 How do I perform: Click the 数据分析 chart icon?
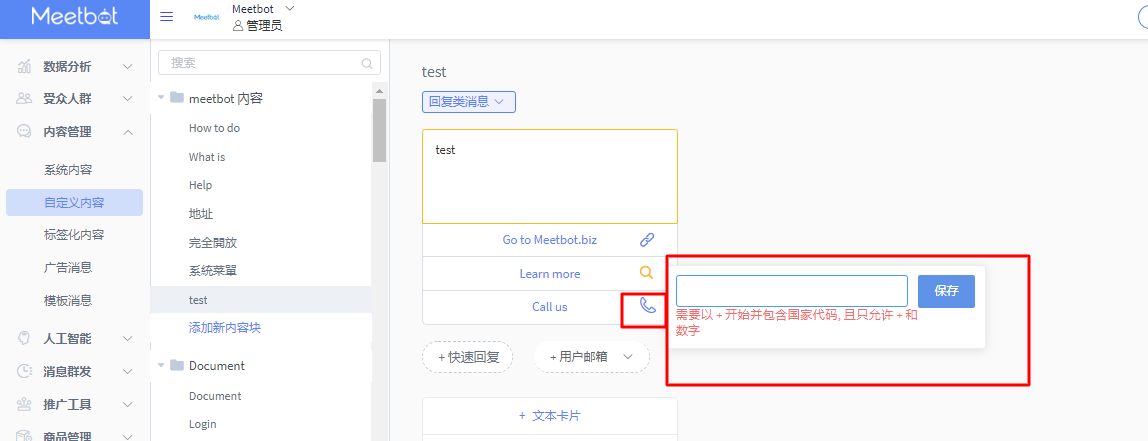click(24, 67)
